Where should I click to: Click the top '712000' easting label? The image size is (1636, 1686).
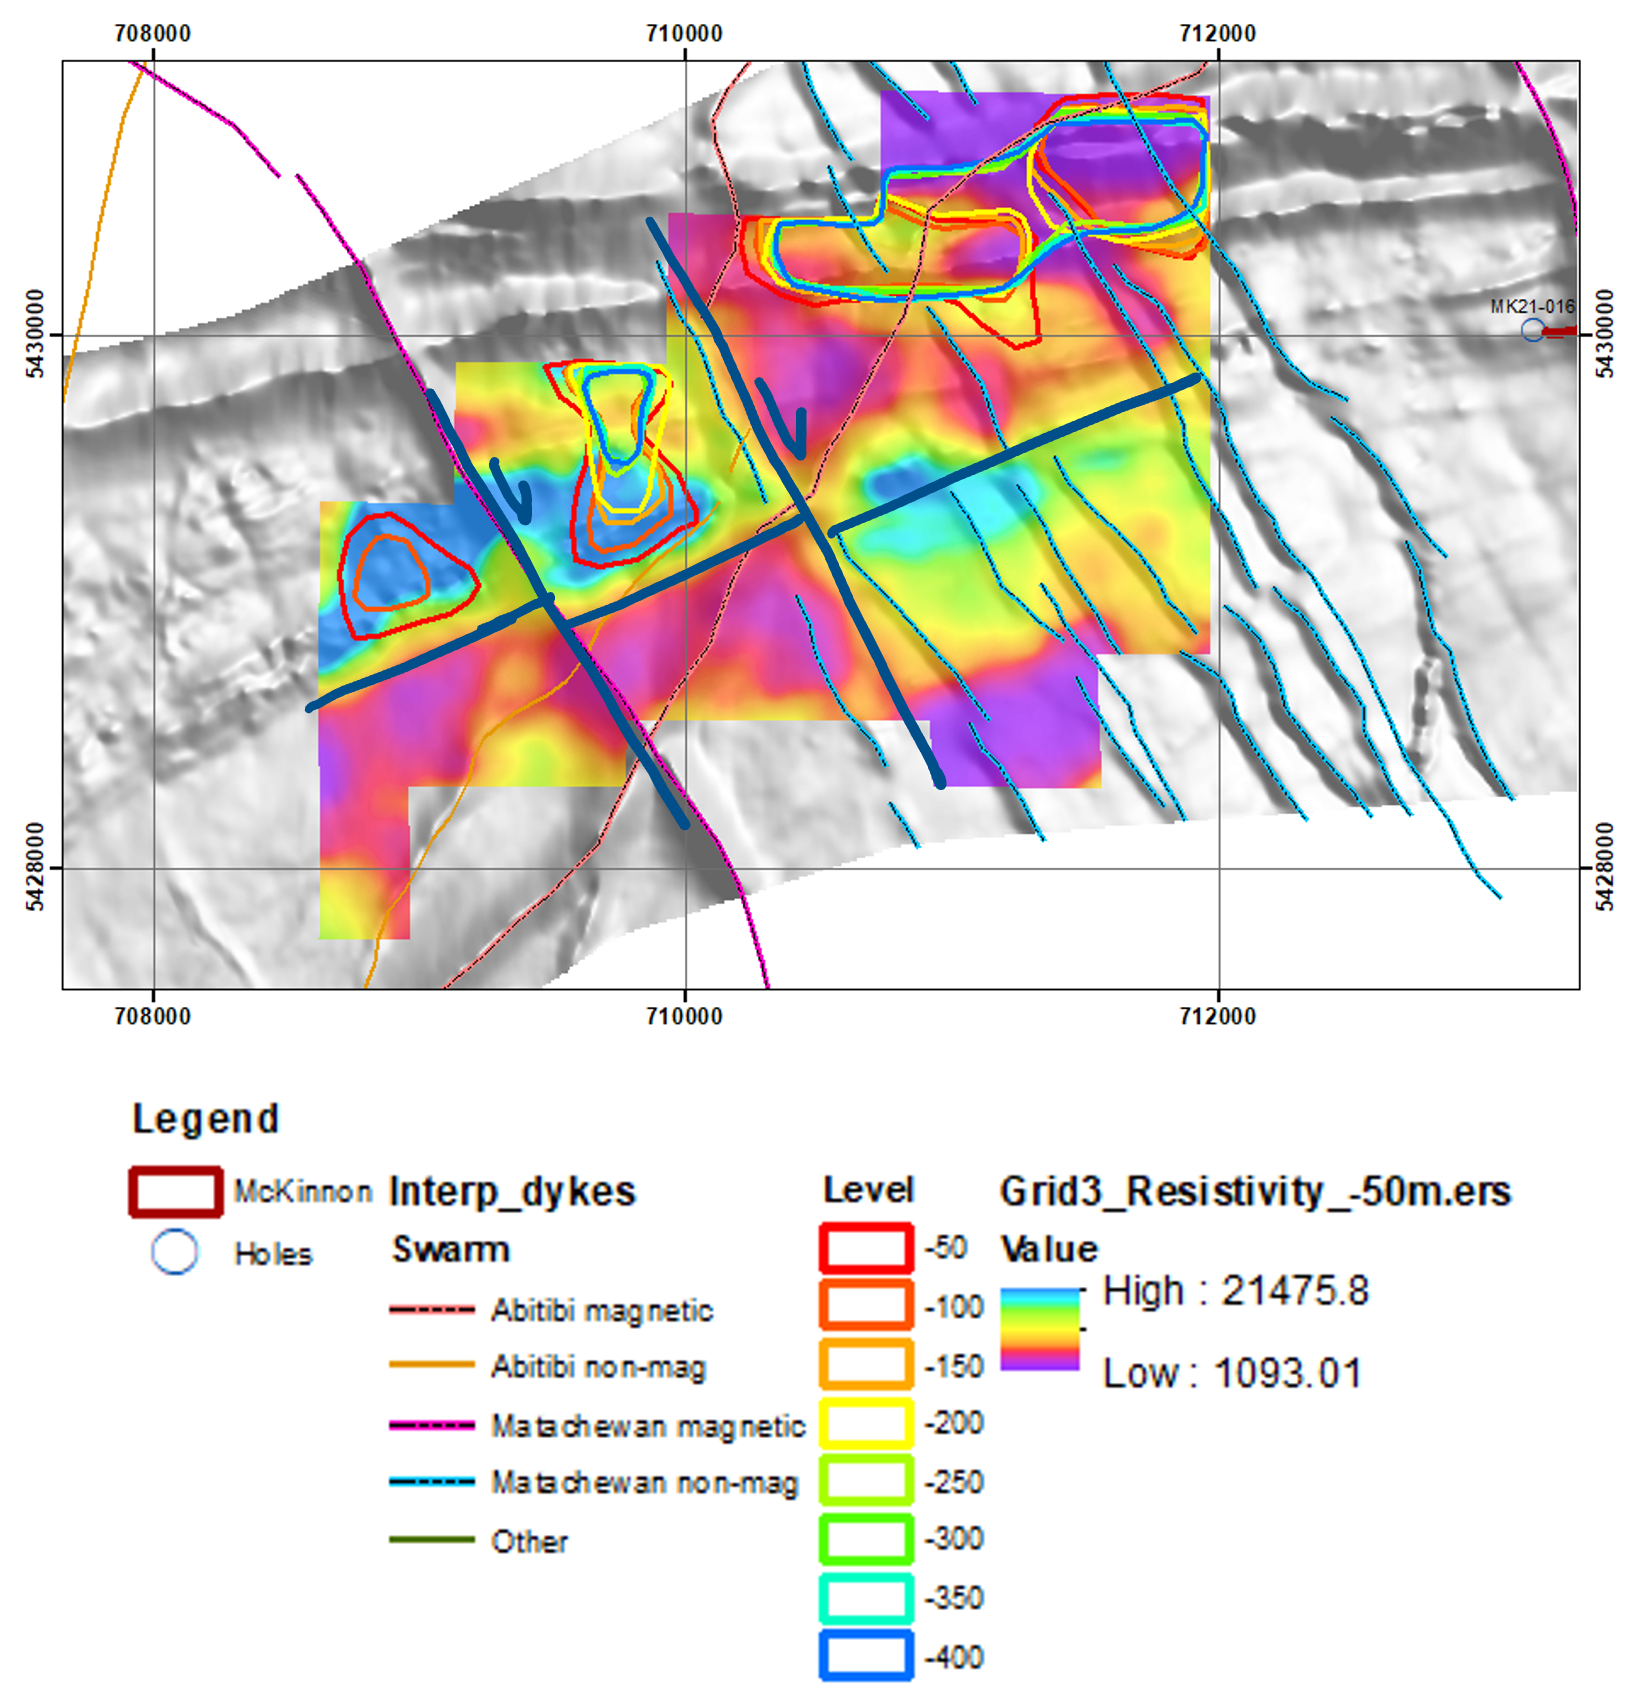1217,33
